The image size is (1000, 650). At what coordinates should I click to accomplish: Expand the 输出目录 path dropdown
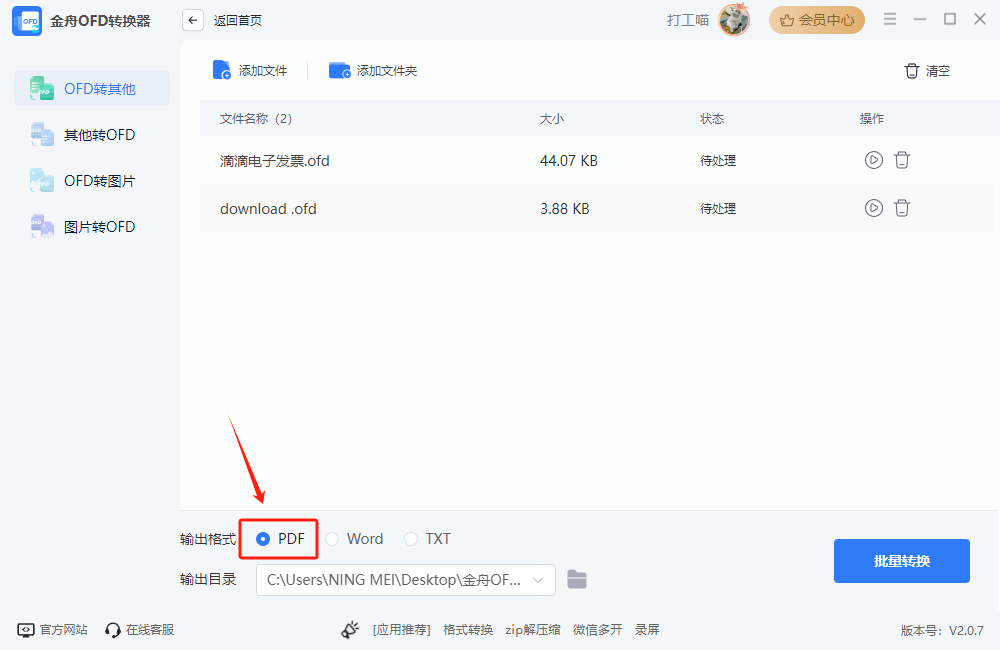pyautogui.click(x=541, y=579)
